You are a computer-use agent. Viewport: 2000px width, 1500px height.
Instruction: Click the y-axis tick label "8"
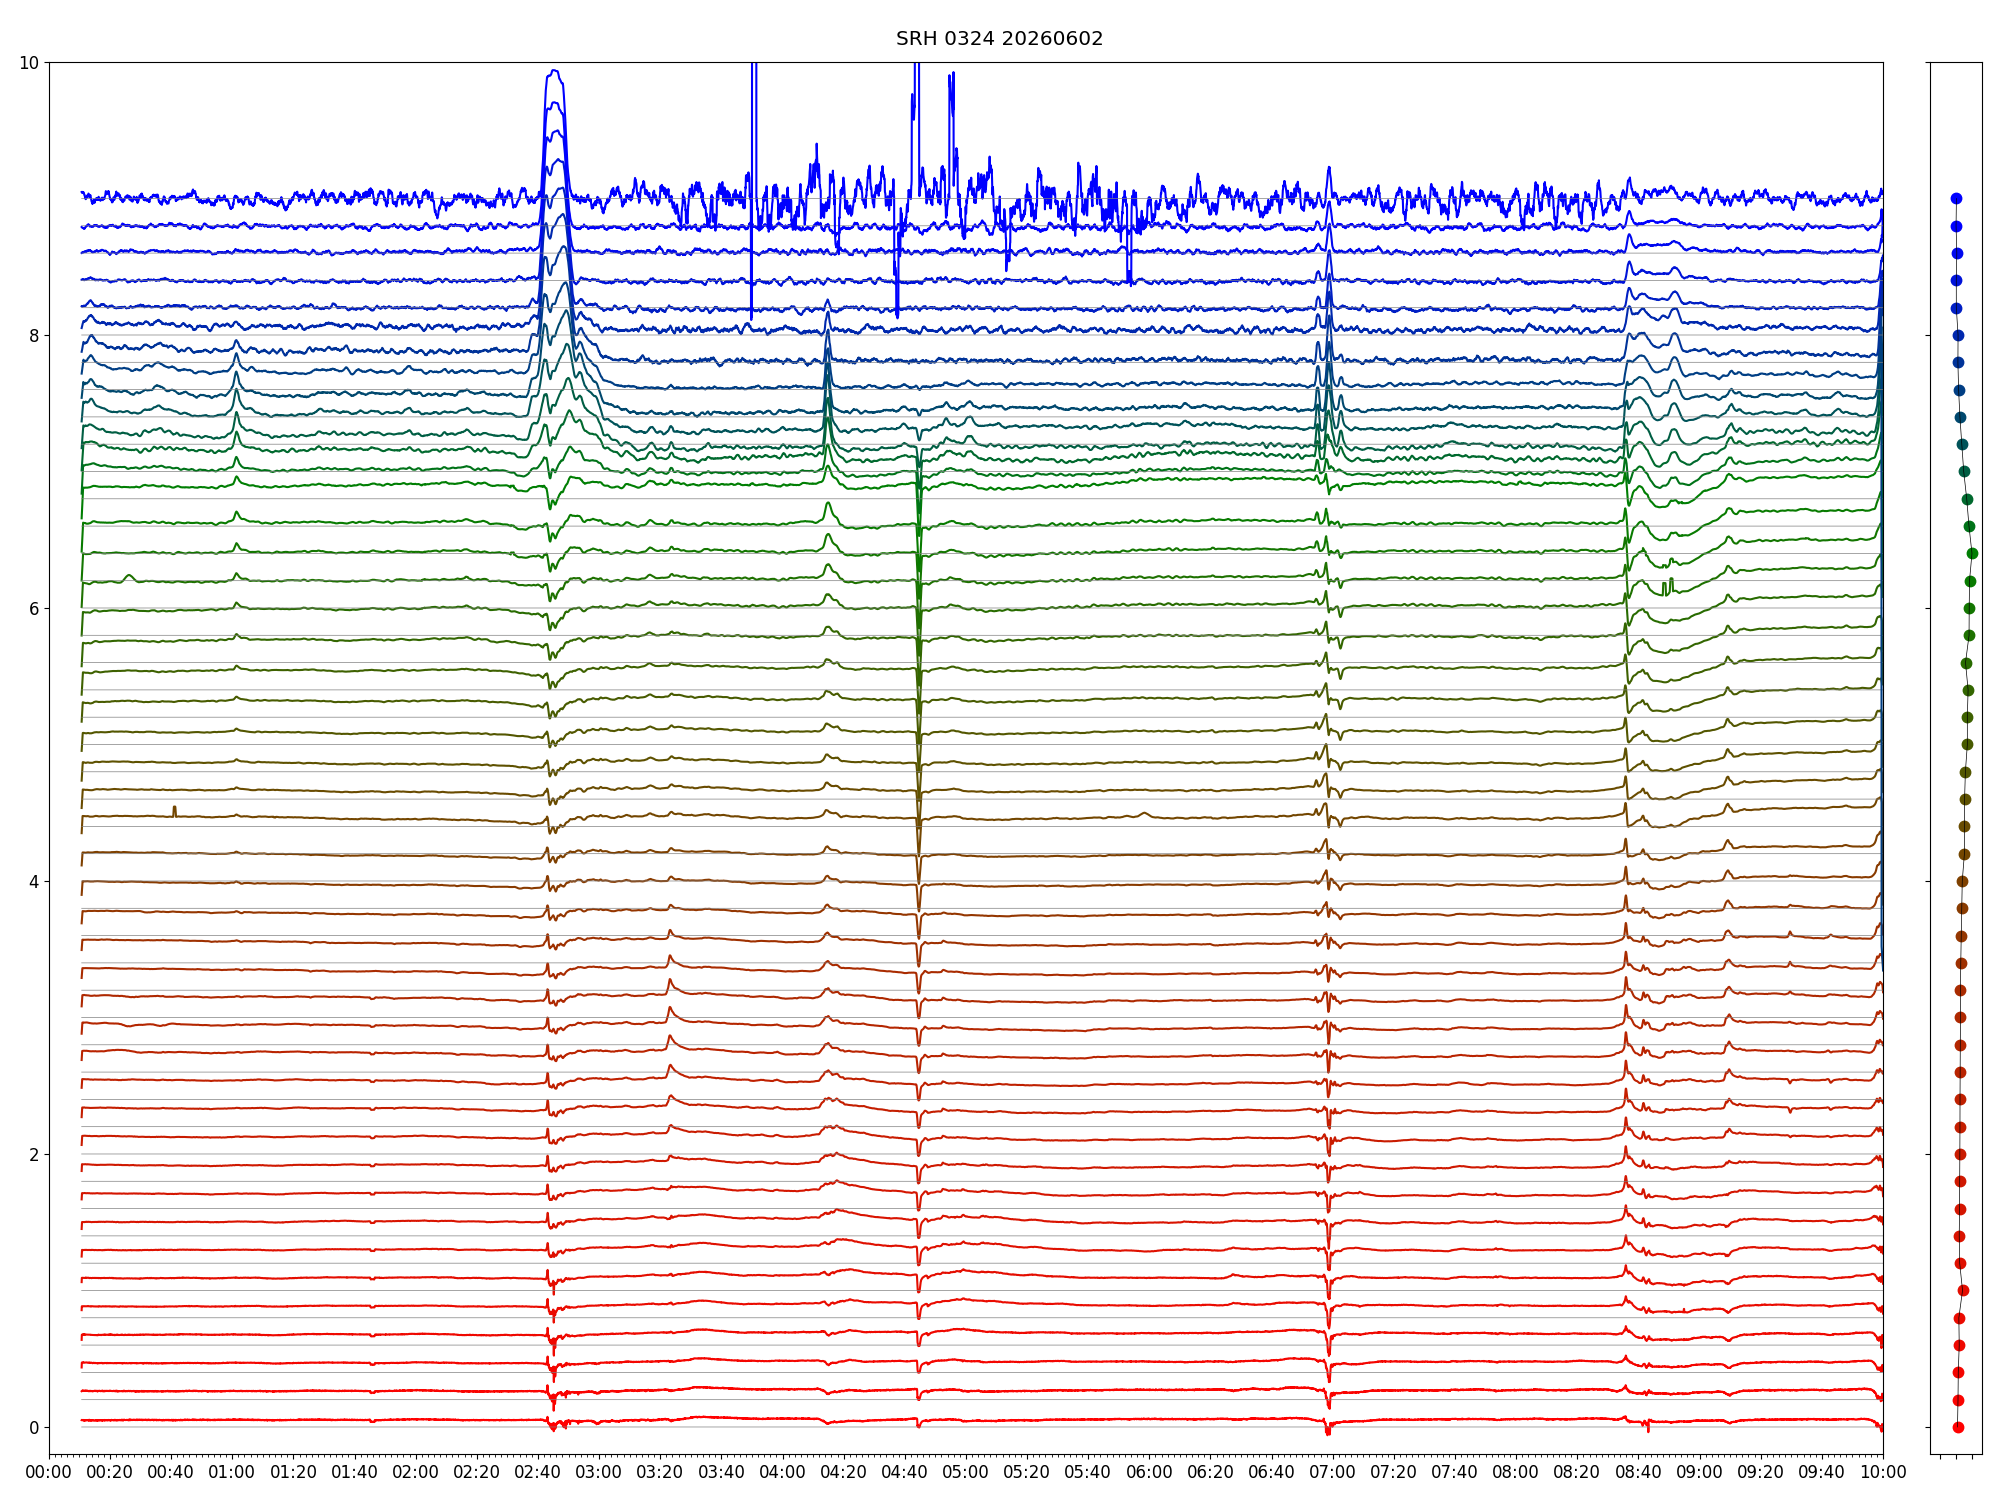(35, 336)
